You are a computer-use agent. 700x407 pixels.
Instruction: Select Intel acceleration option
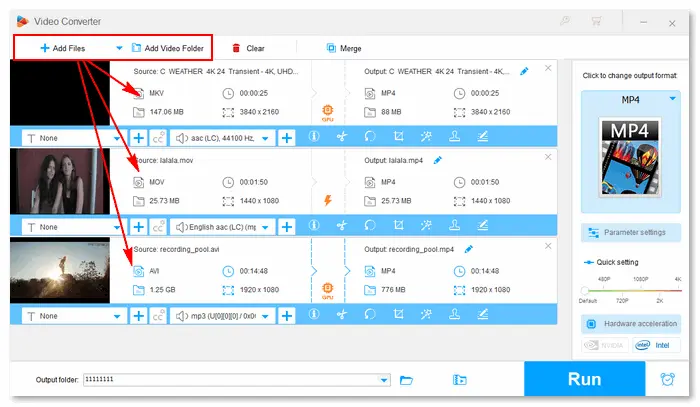click(x=656, y=345)
